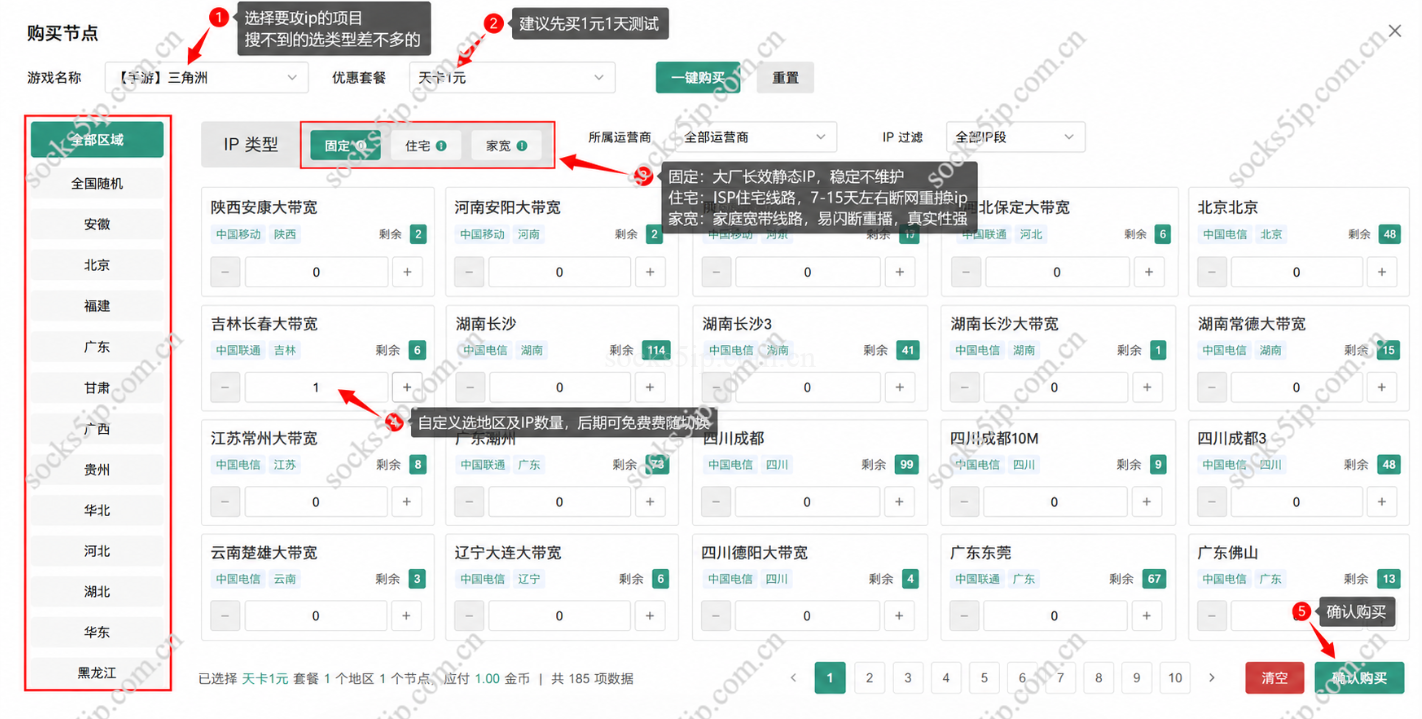Filter by 甘肃 region
Image resolution: width=1422 pixels, height=719 pixels.
97,388
